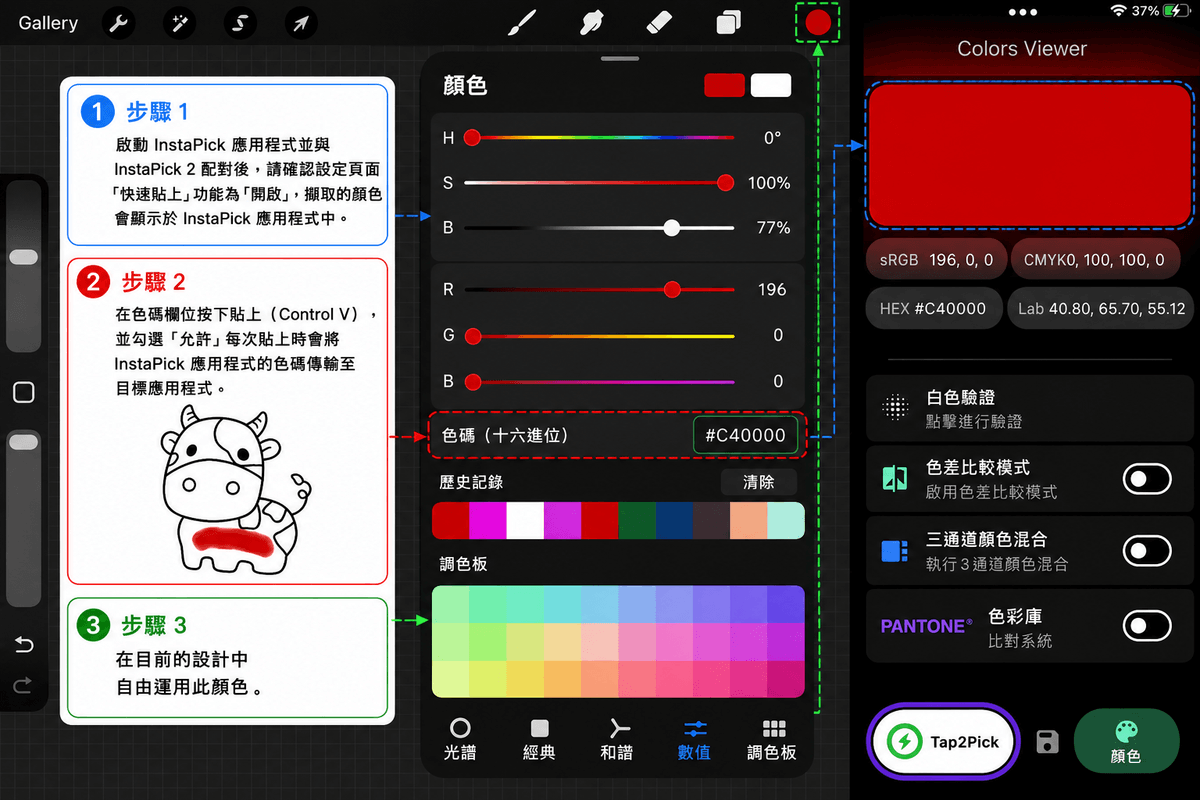Select the Smudge tool
The width and height of the screenshot is (1200, 800).
coord(590,23)
